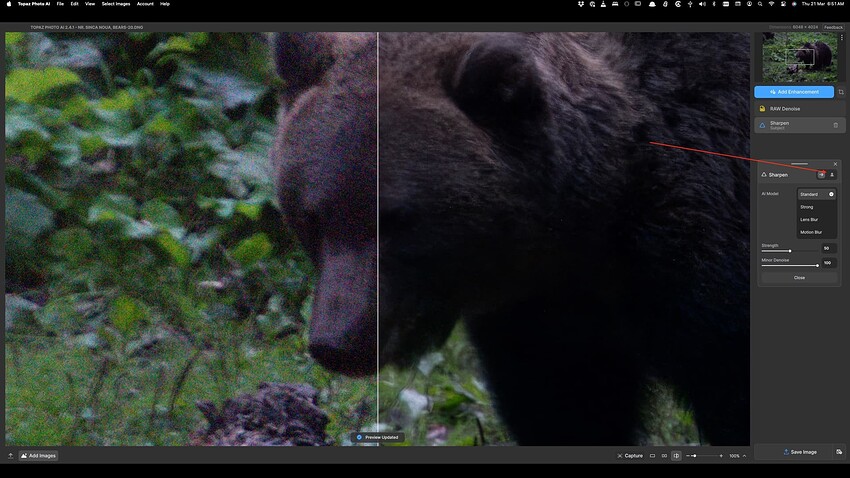Click the export queue icon beside Save Image

pos(839,452)
